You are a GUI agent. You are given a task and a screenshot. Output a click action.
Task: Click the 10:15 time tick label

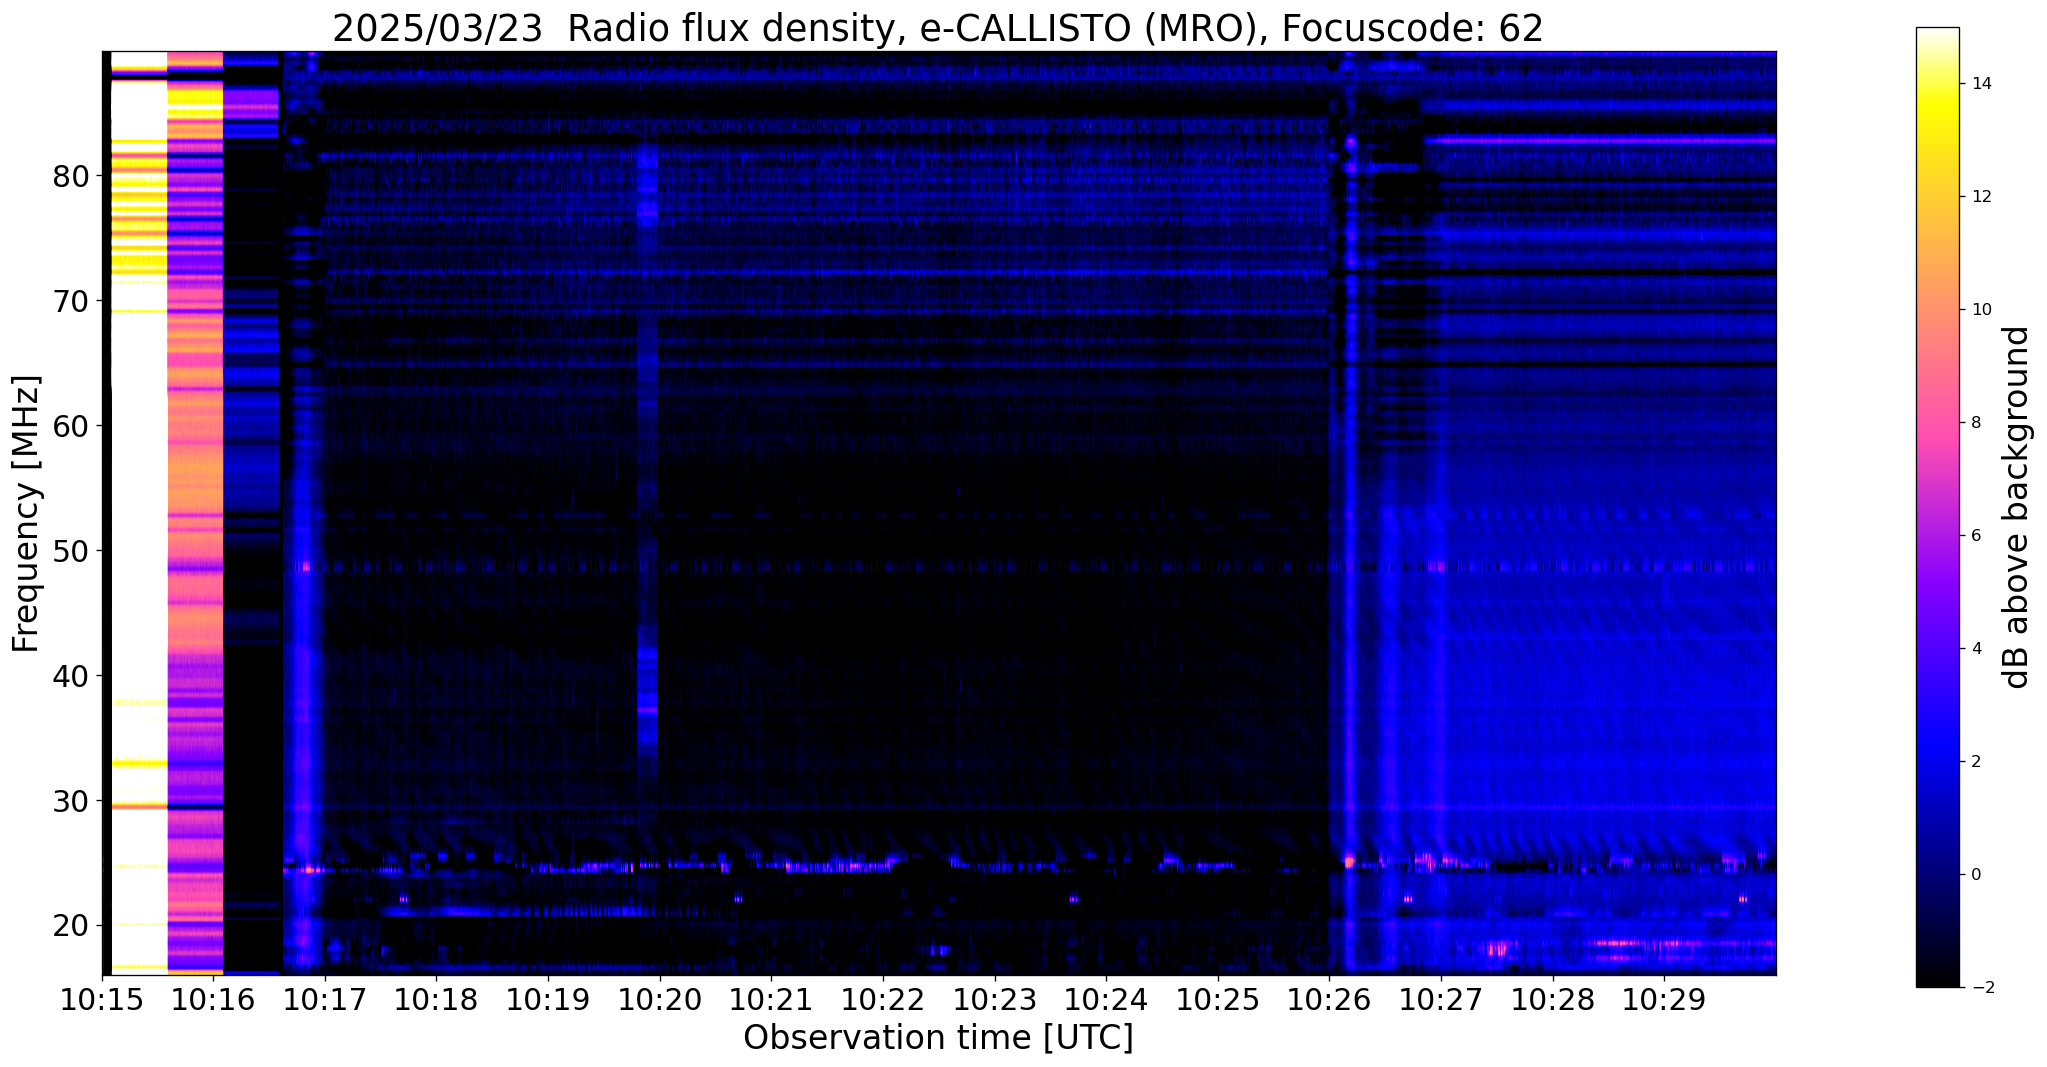[x=102, y=1000]
